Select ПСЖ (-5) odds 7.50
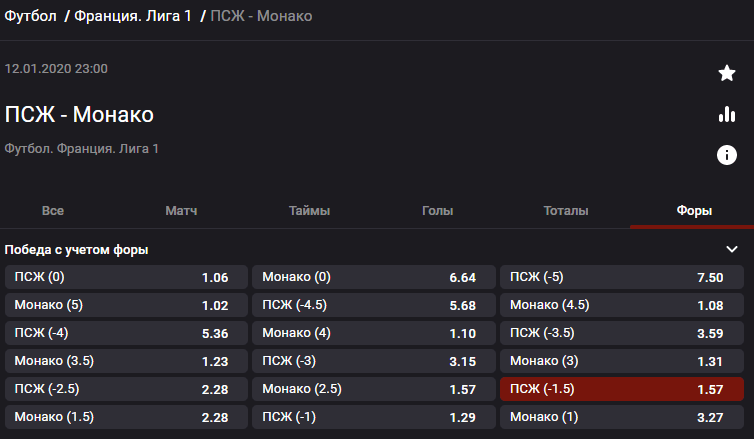The height and width of the screenshot is (439, 754). [622, 277]
